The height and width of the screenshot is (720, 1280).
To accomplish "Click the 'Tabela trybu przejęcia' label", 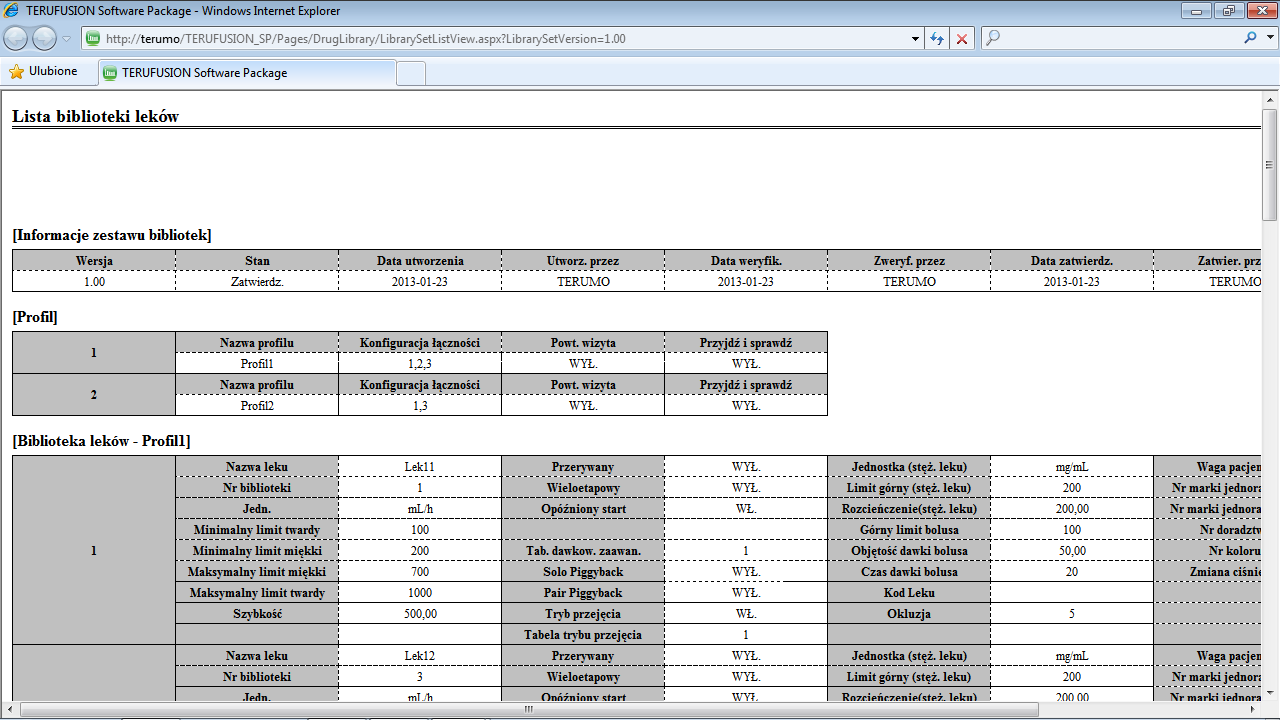I will point(583,635).
